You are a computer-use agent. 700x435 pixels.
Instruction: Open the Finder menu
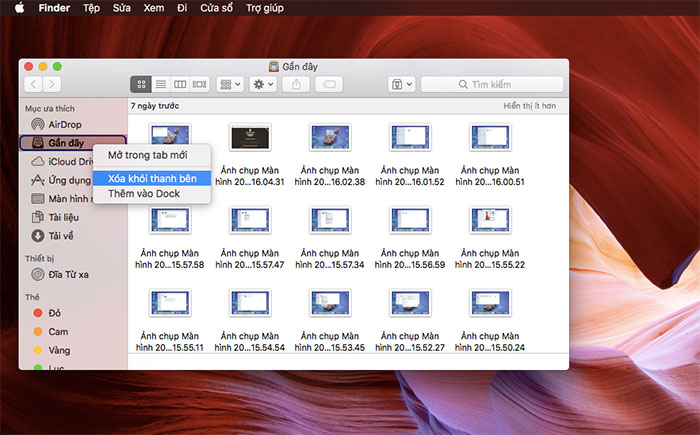(54, 8)
